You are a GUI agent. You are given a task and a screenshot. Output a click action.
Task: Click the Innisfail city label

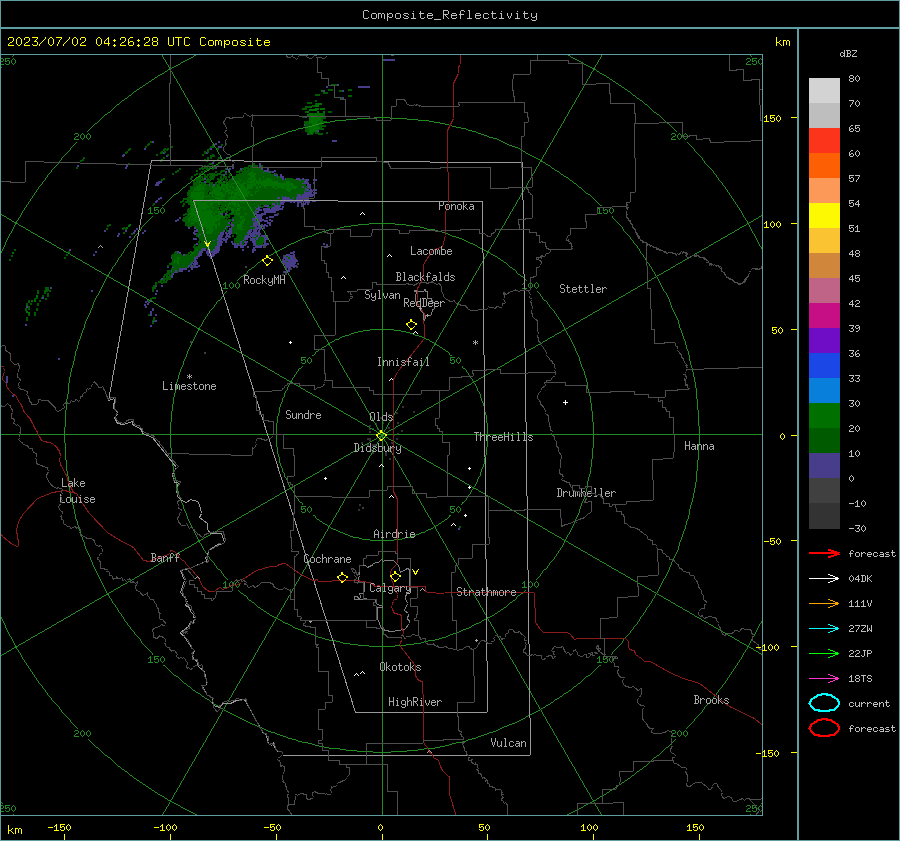click(403, 362)
